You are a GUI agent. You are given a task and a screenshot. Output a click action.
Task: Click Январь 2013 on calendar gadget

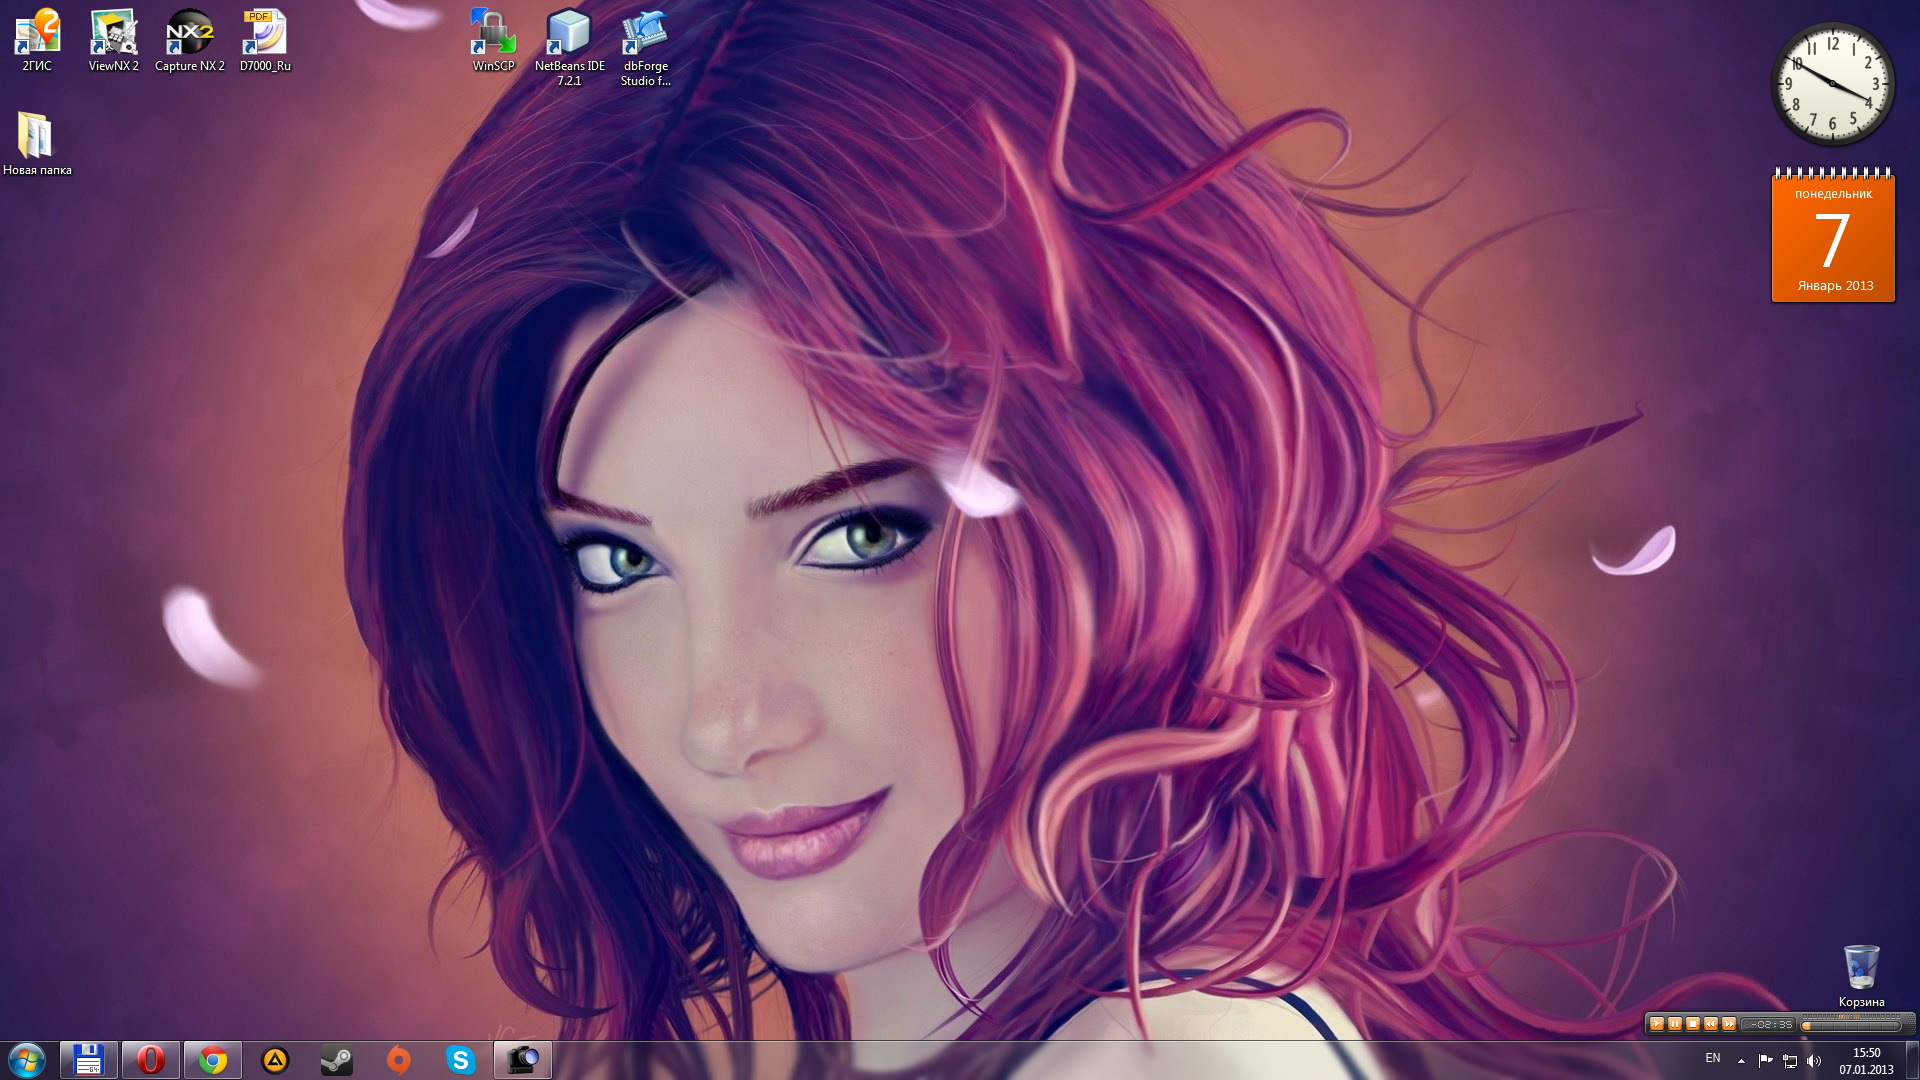coord(1835,286)
